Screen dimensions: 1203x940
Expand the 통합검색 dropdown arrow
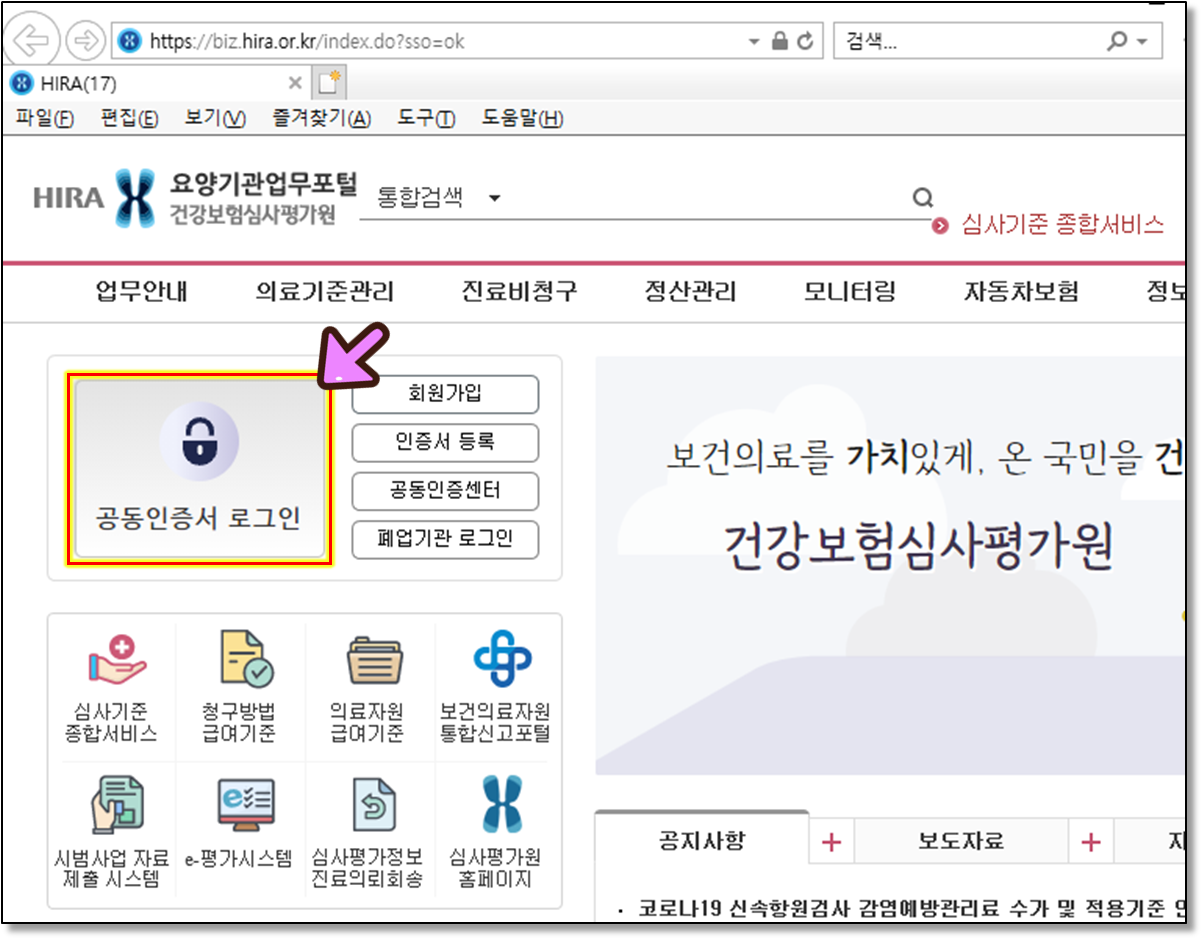(x=494, y=198)
